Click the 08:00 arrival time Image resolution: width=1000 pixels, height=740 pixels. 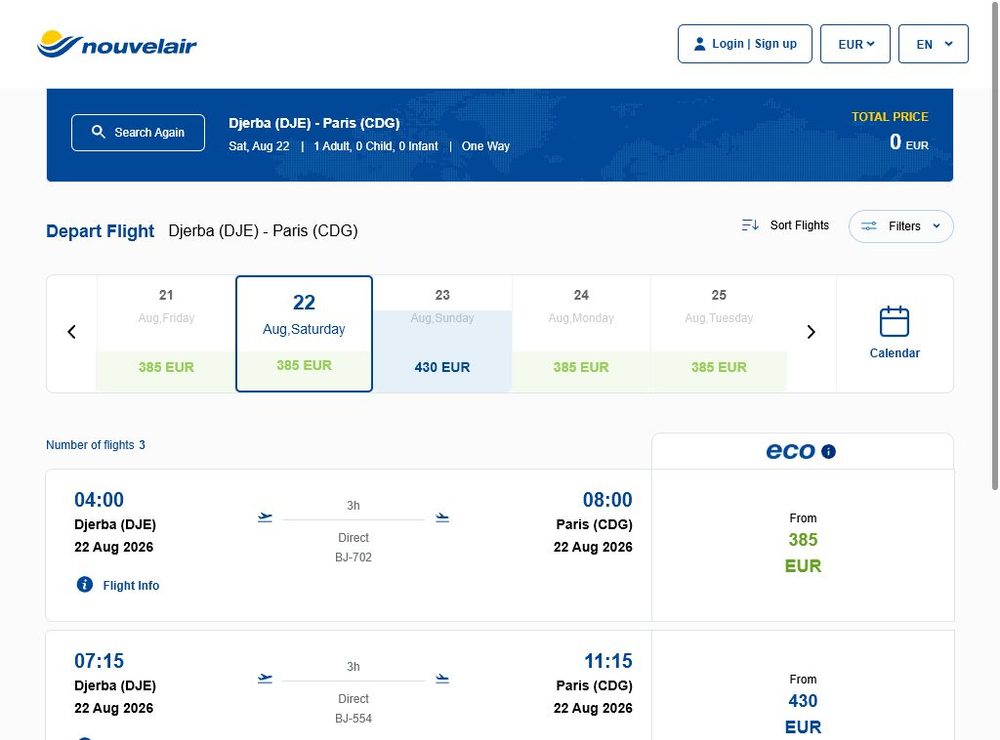tap(607, 500)
